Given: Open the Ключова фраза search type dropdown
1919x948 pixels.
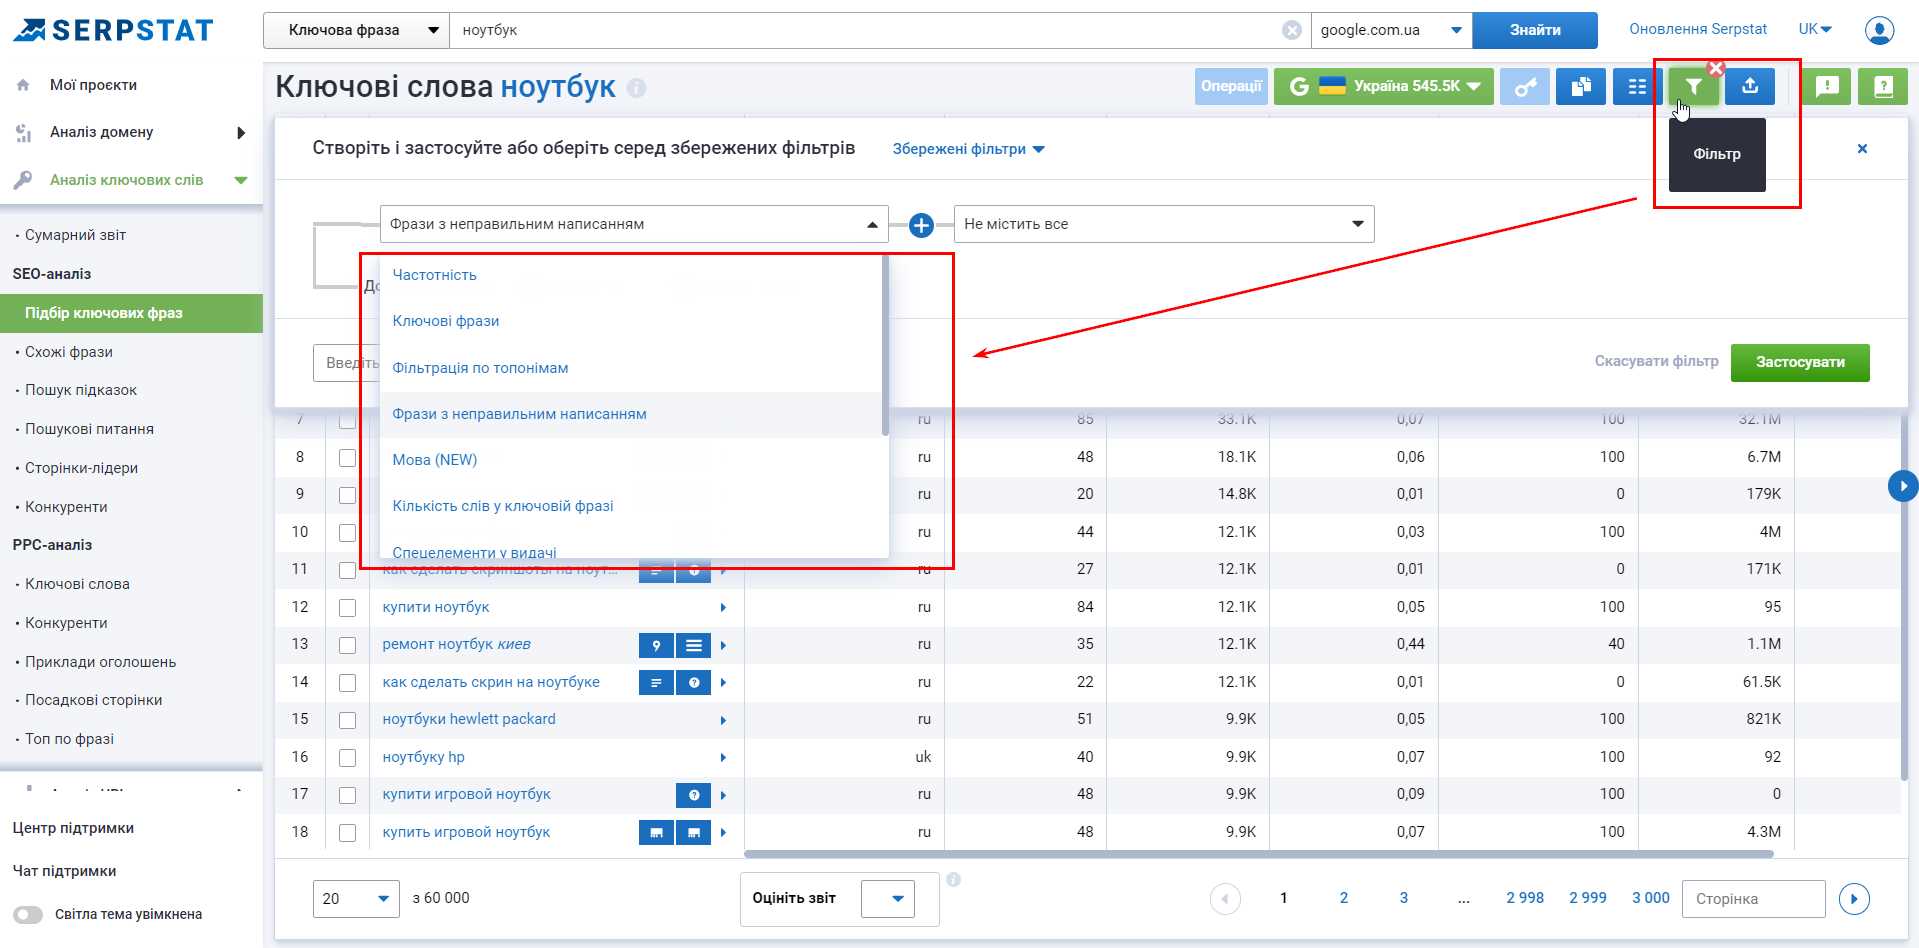Looking at the screenshot, I should [x=356, y=30].
